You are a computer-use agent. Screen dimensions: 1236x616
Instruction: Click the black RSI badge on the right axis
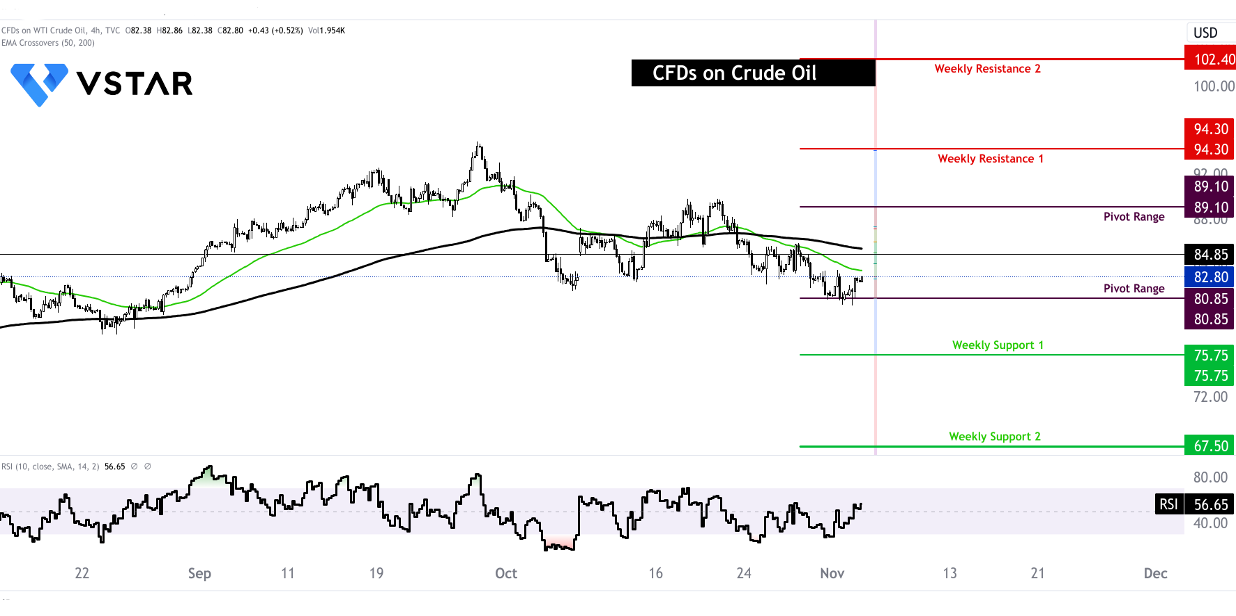click(x=1168, y=504)
